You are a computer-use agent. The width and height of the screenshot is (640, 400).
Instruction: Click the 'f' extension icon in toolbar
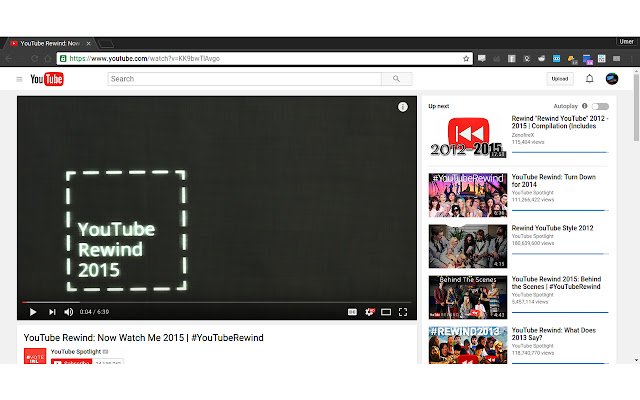coord(511,59)
